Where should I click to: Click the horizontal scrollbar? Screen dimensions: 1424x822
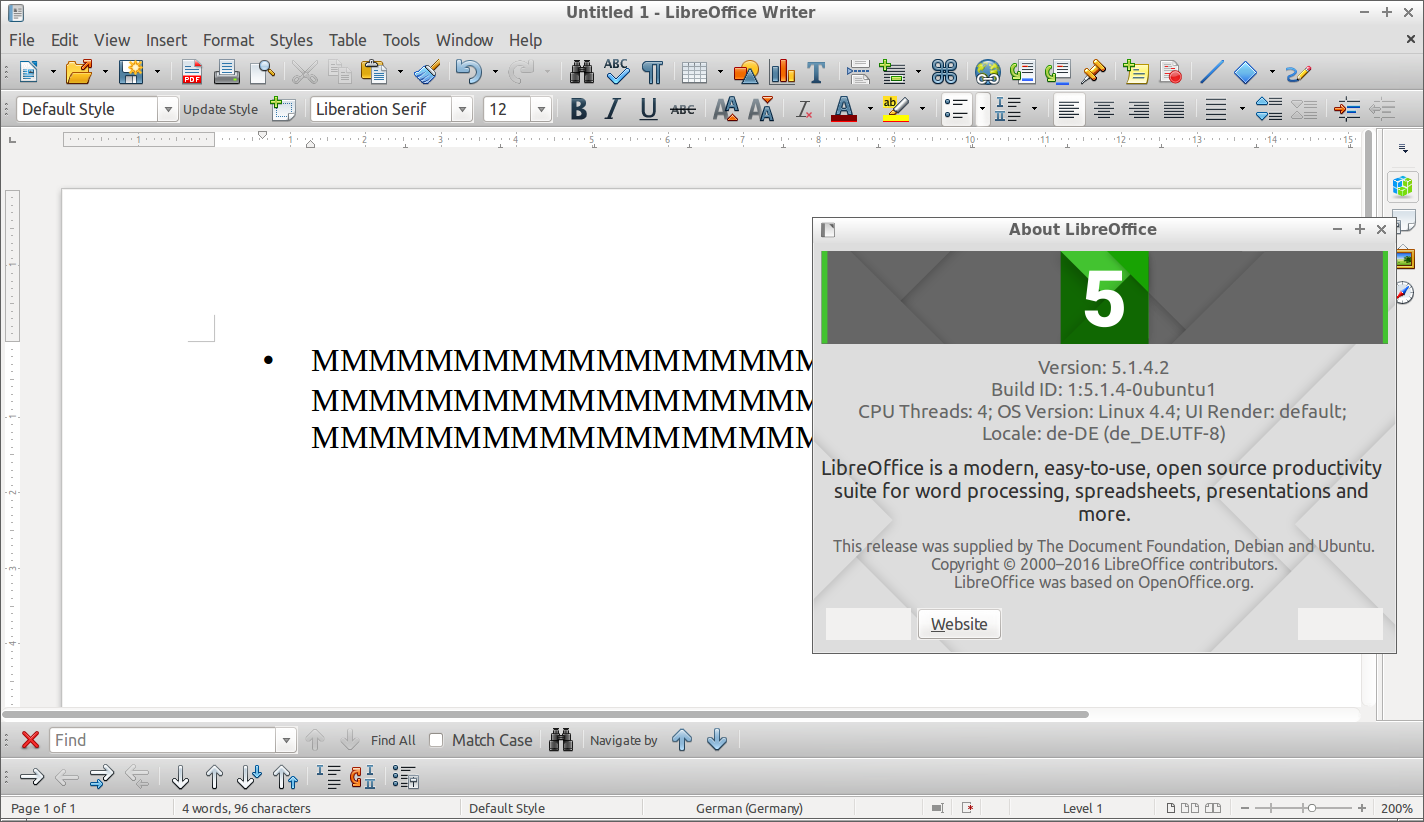pos(546,714)
